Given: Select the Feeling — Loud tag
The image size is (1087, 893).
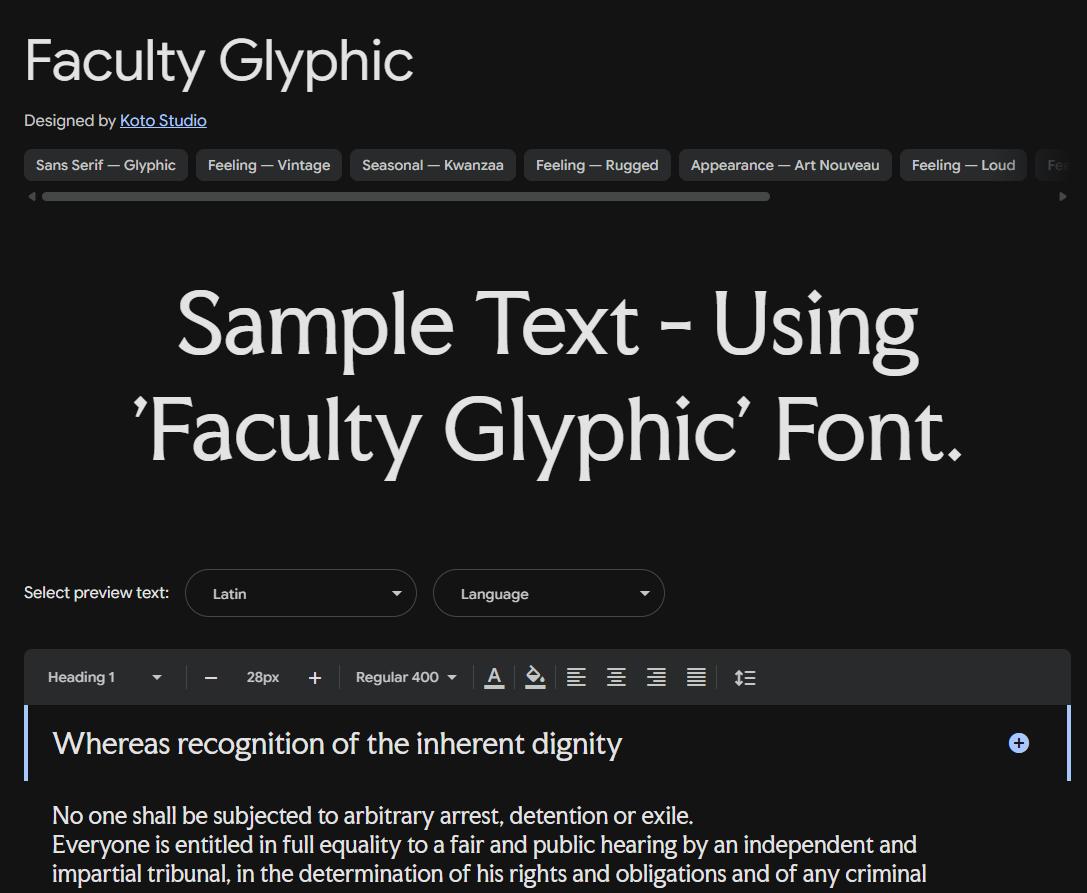Looking at the screenshot, I should pos(963,165).
